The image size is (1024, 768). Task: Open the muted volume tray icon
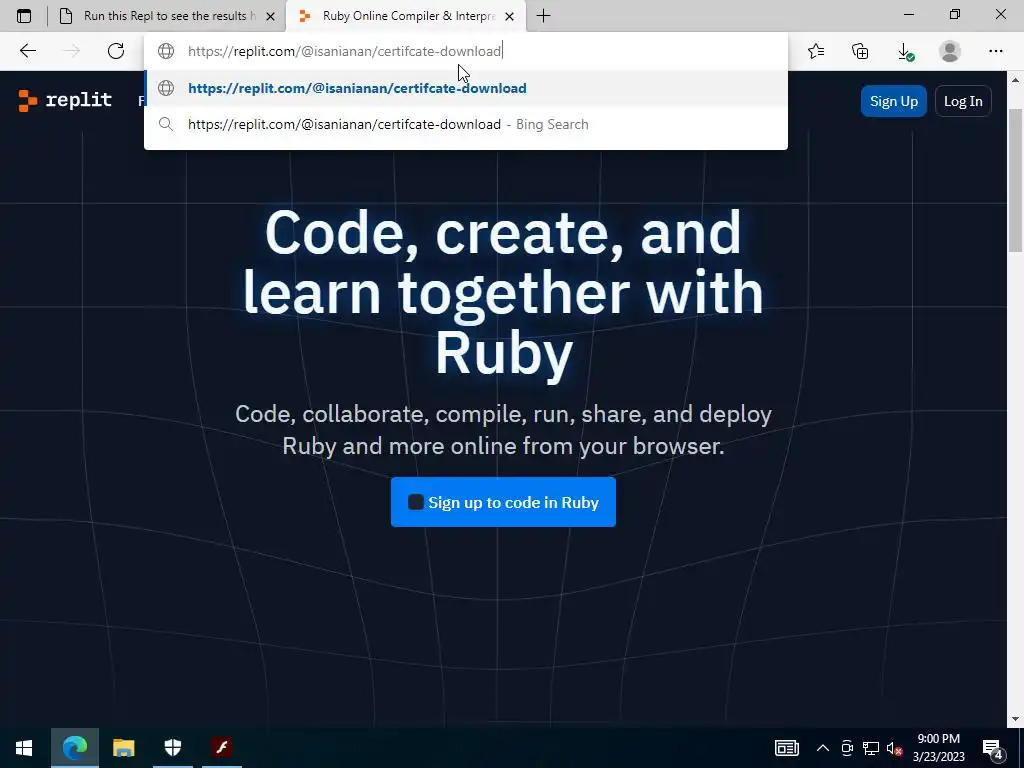tap(894, 748)
